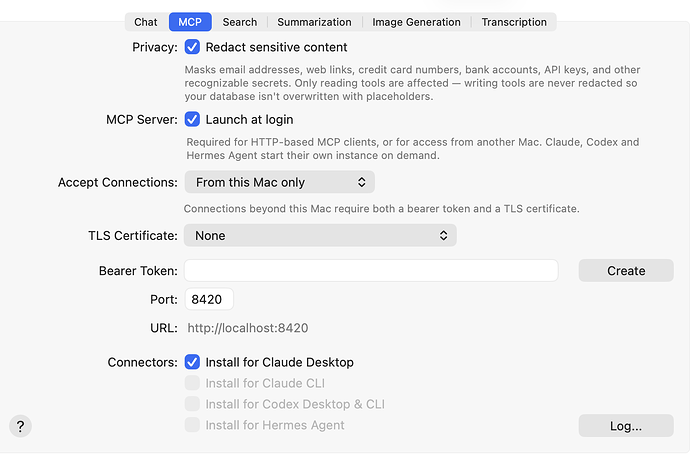Click the URL: label

click(164, 328)
